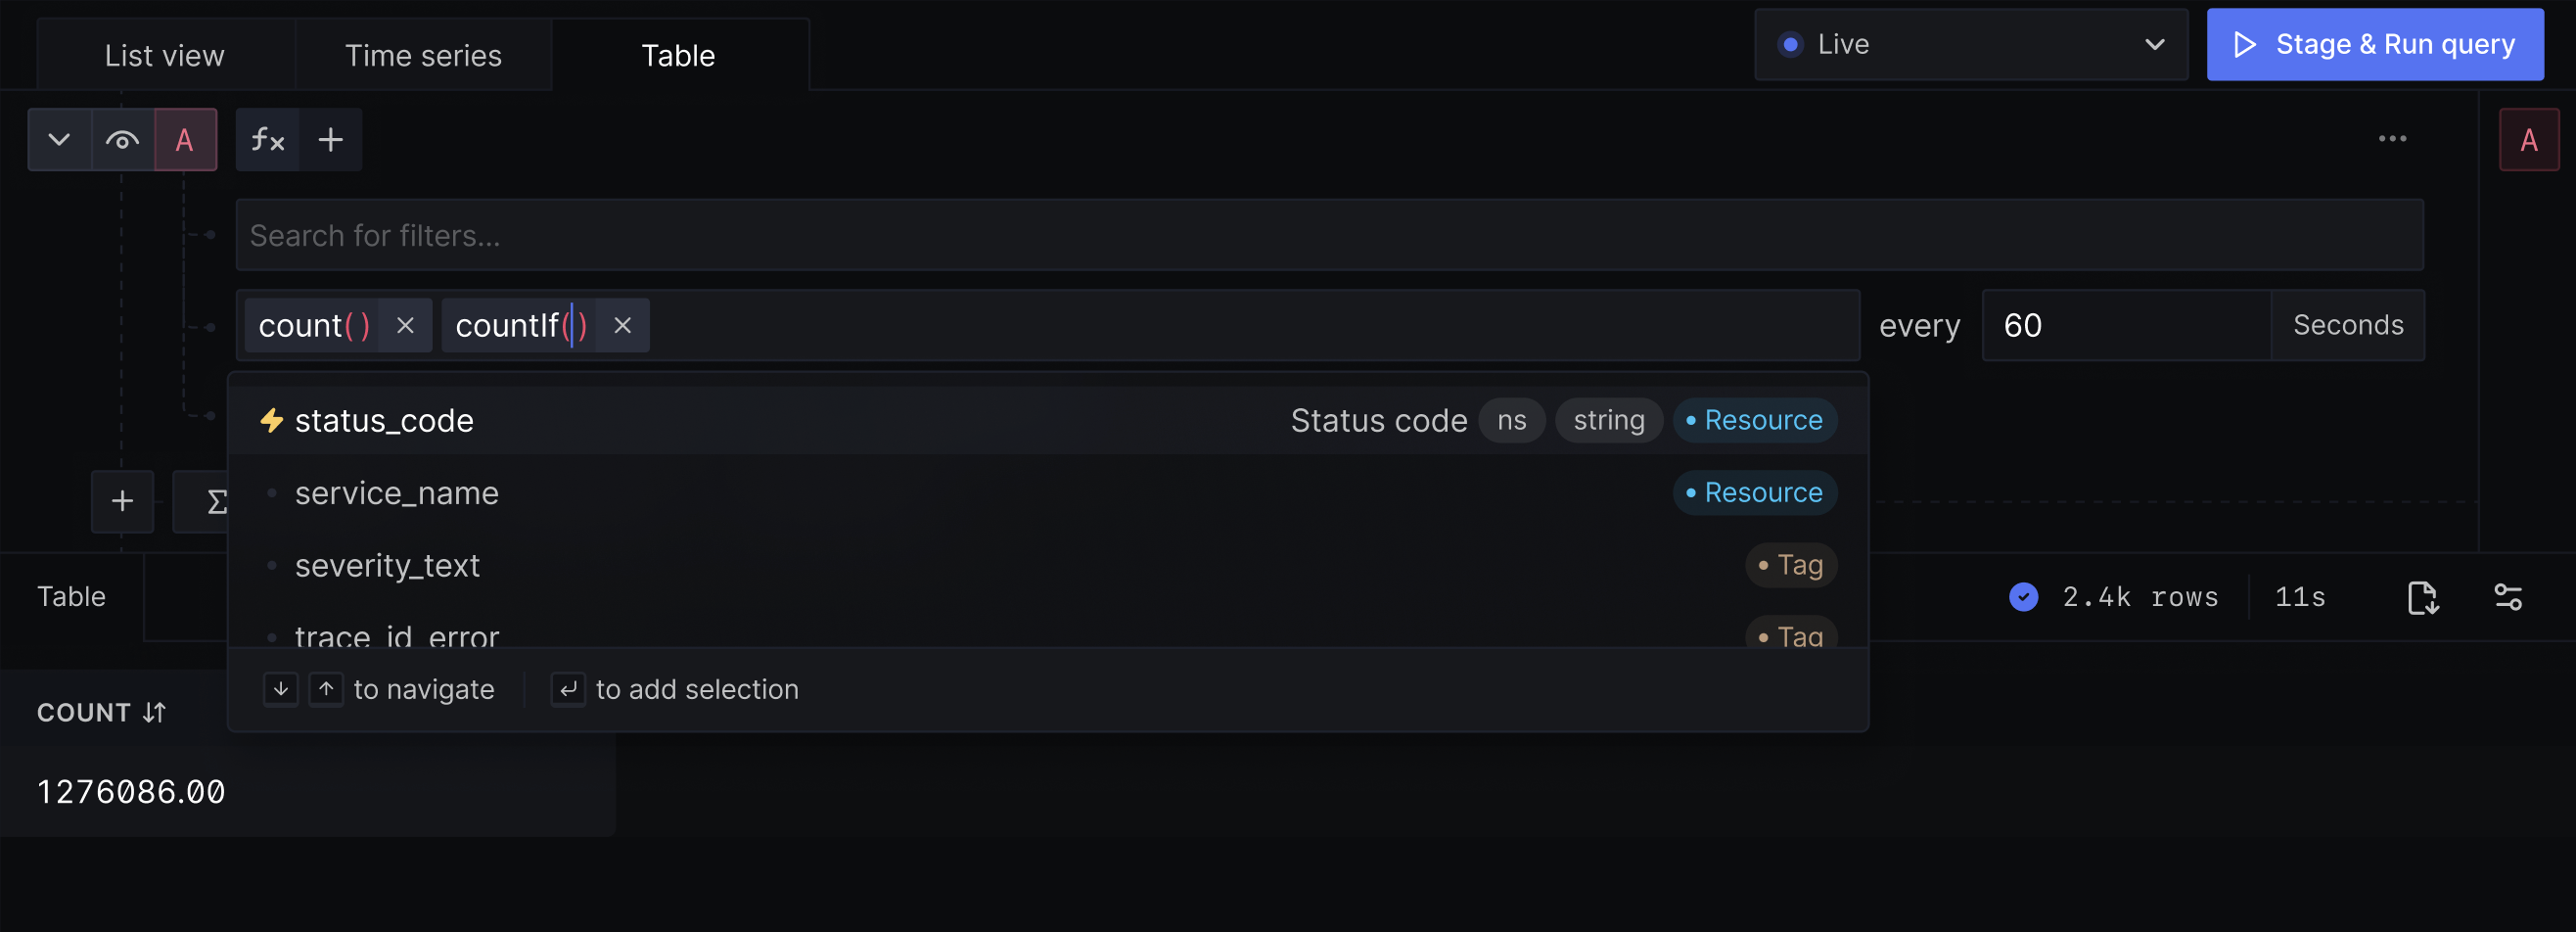The image size is (2576, 932).
Task: Open table settings sliders icon
Action: [x=2507, y=597]
